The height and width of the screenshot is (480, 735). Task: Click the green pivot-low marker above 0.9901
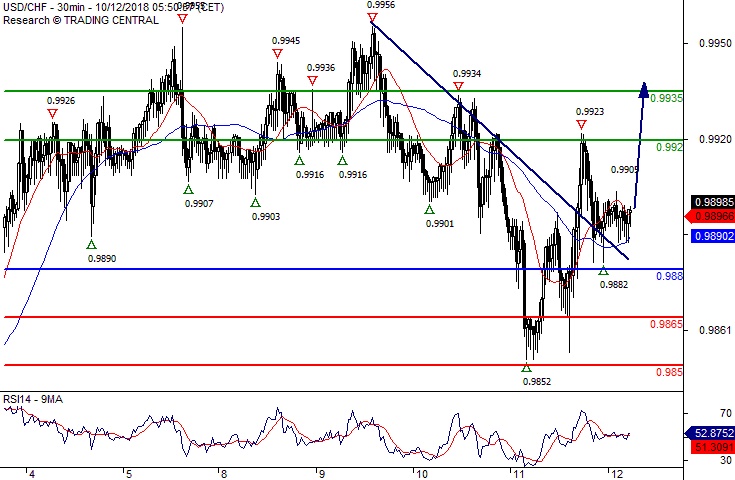[x=429, y=210]
